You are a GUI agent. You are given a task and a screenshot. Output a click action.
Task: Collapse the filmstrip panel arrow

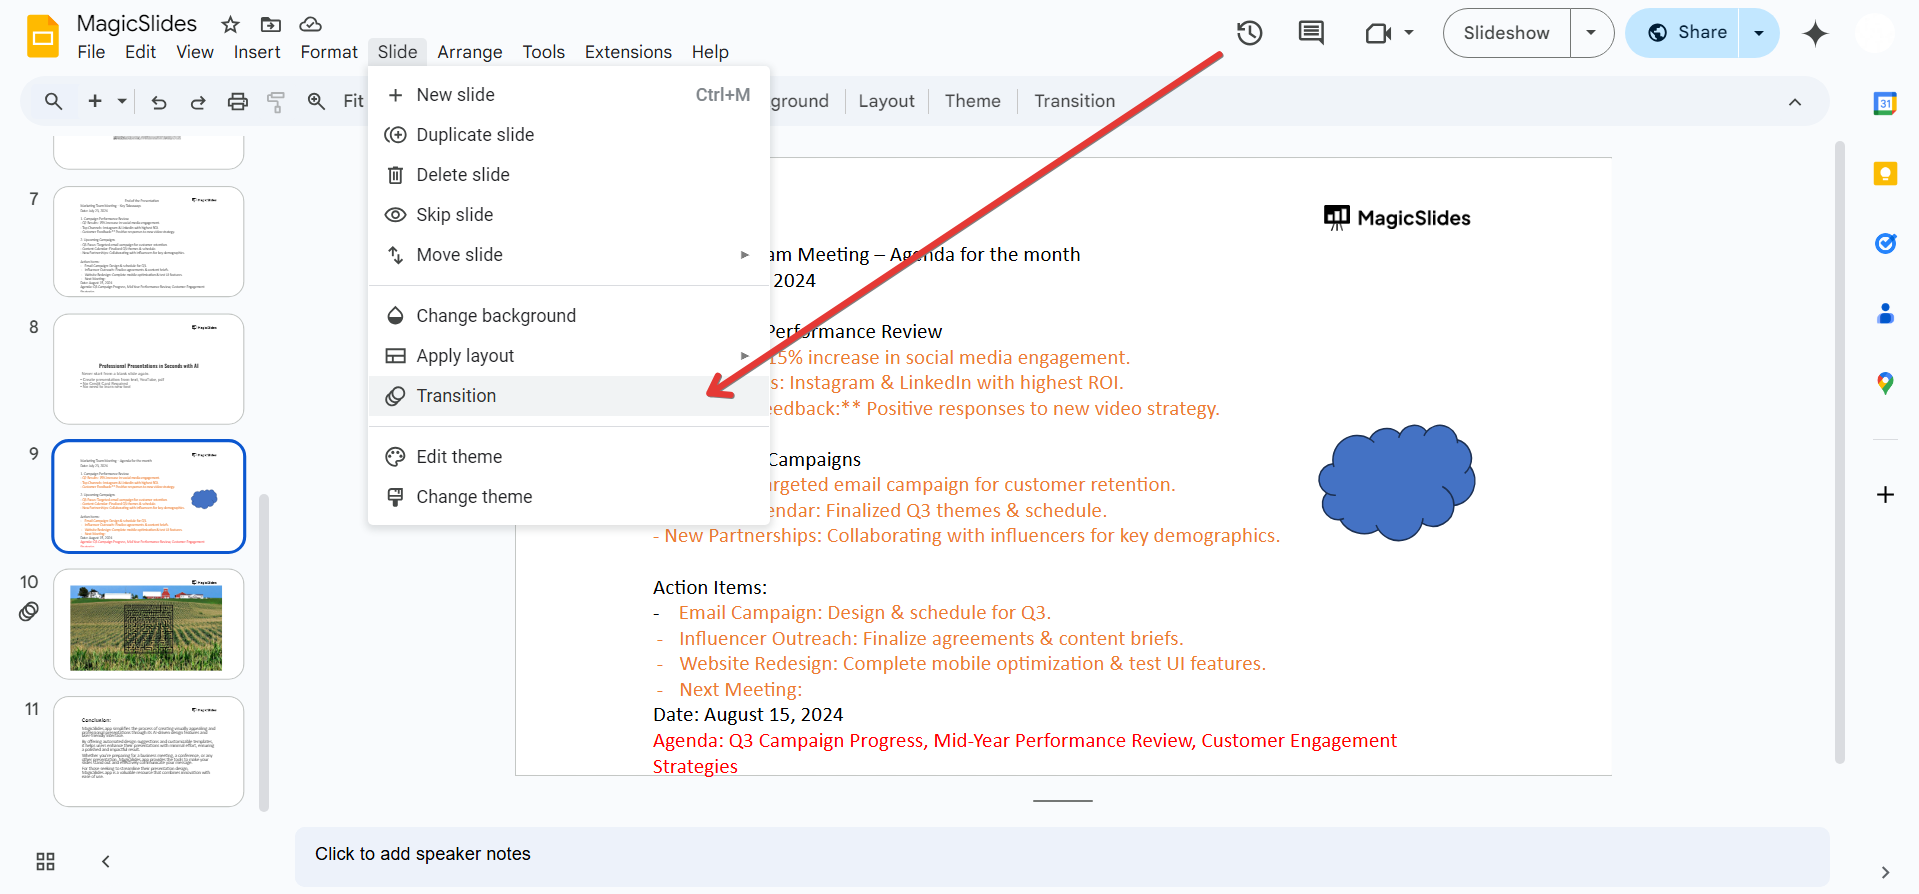click(x=106, y=861)
